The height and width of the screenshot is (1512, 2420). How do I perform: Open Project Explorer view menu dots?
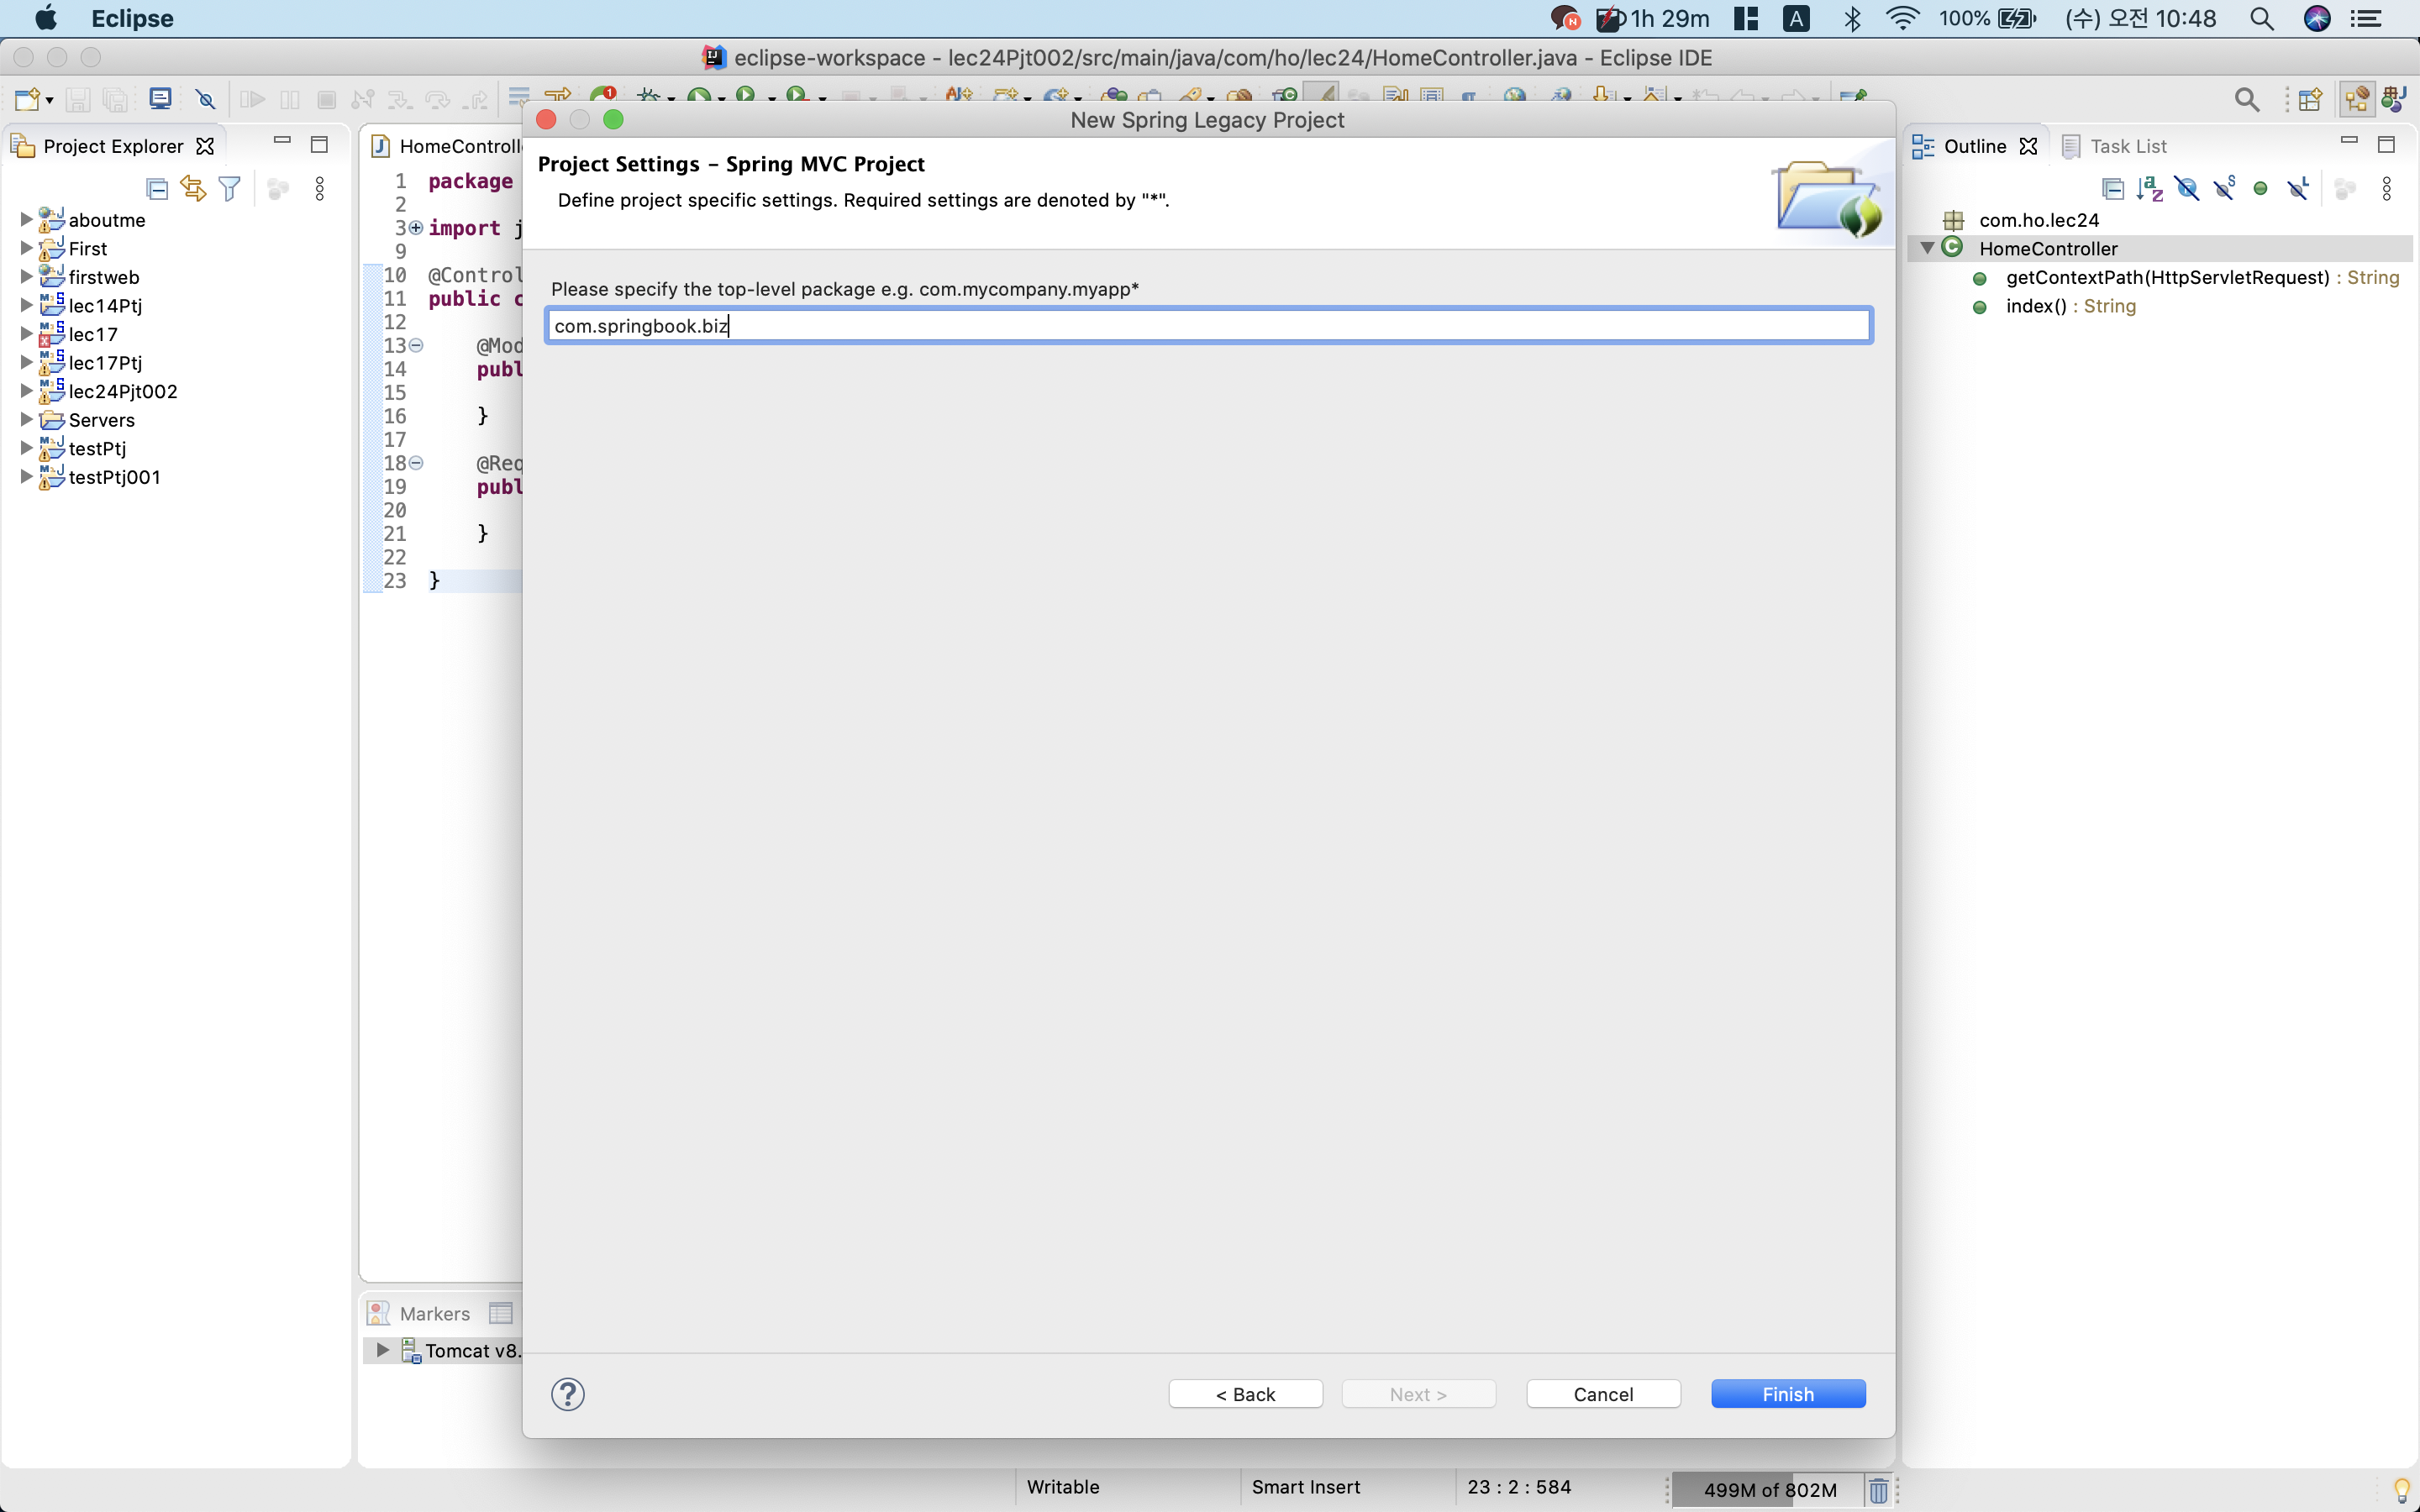pyautogui.click(x=320, y=188)
